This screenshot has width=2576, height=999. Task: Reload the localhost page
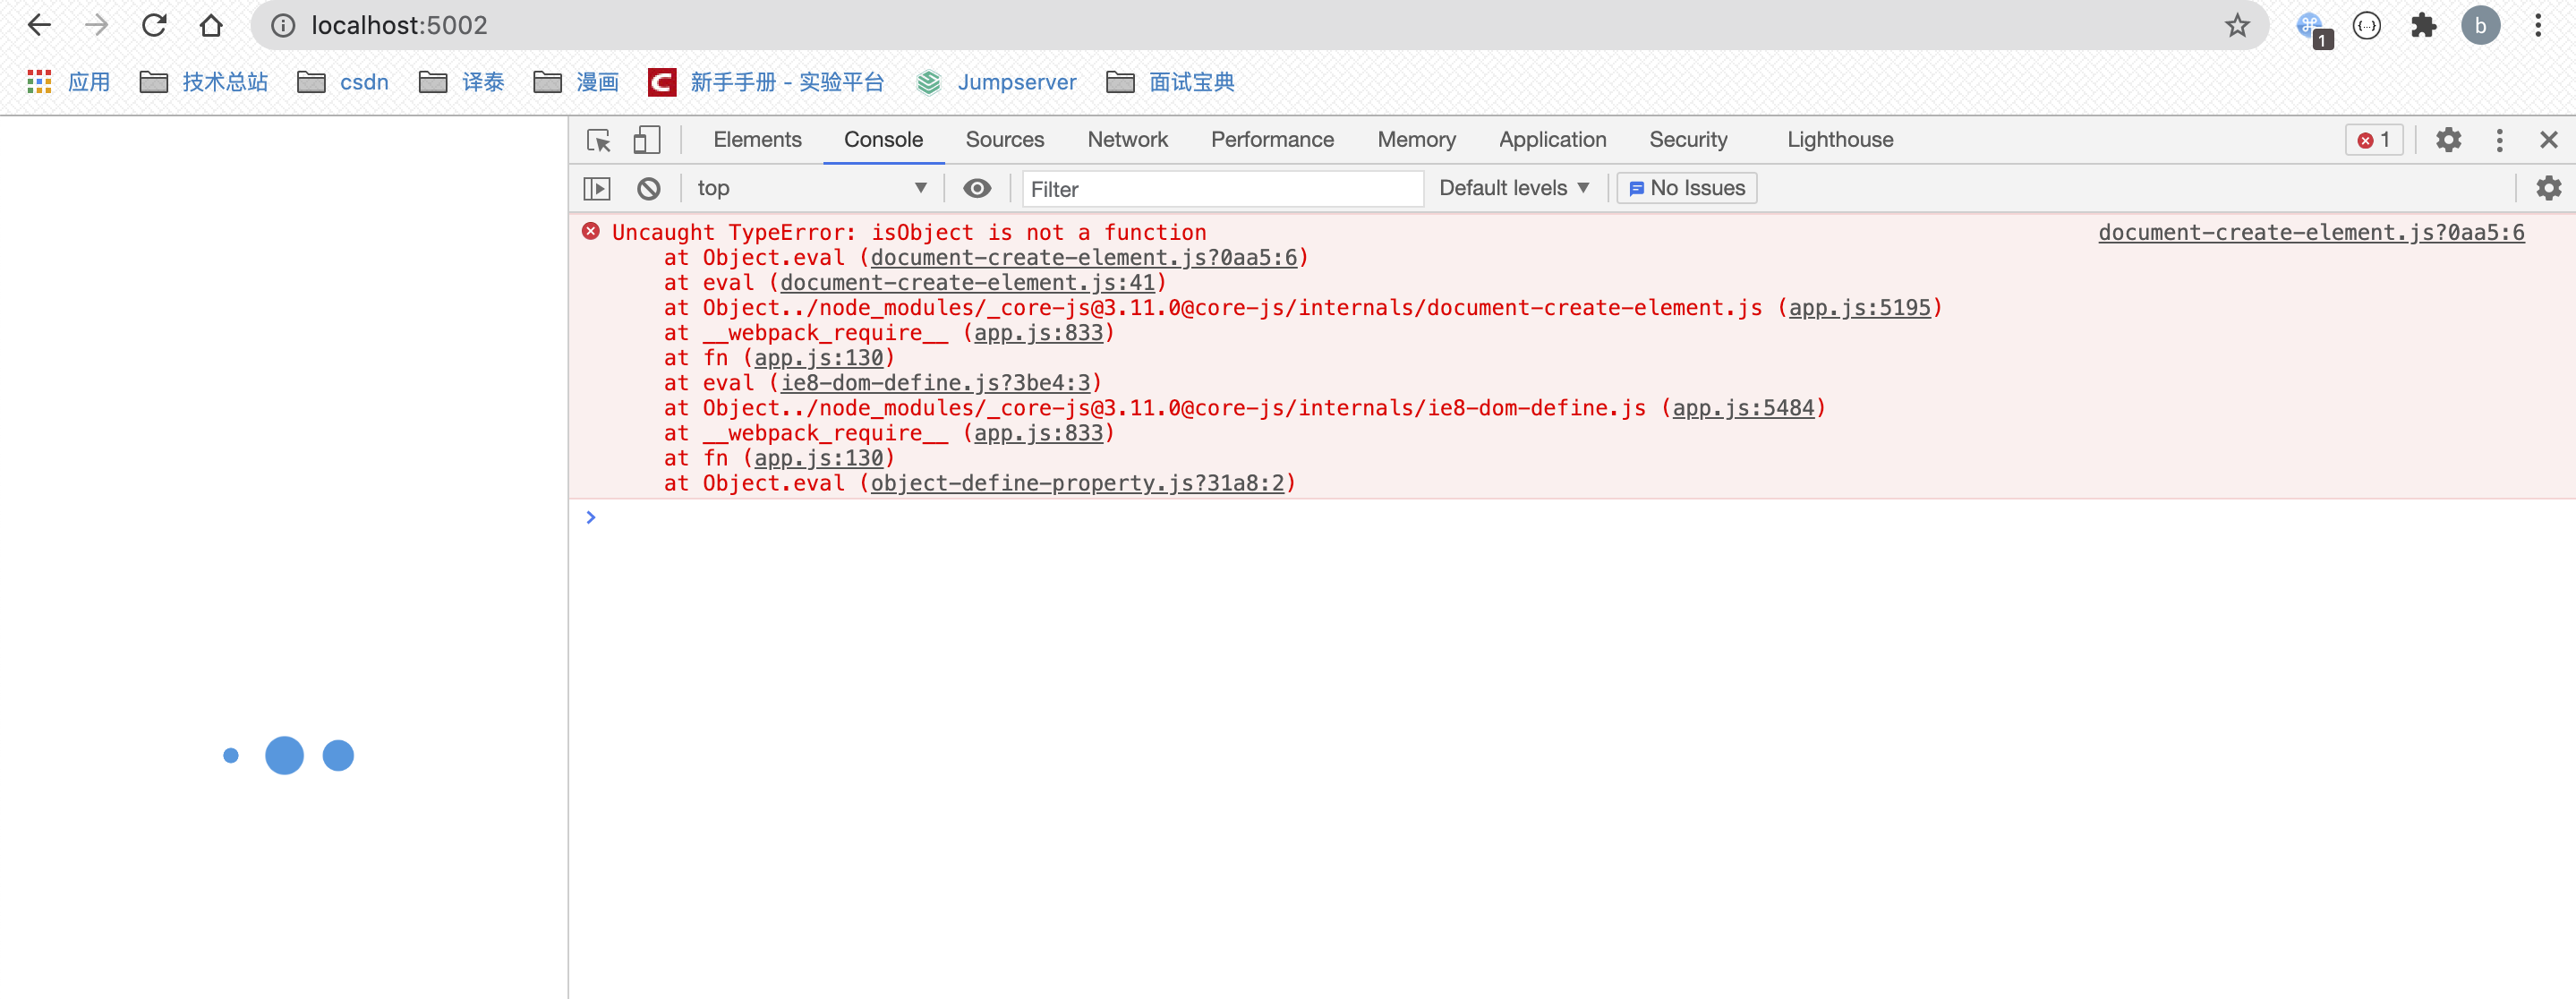[x=154, y=26]
